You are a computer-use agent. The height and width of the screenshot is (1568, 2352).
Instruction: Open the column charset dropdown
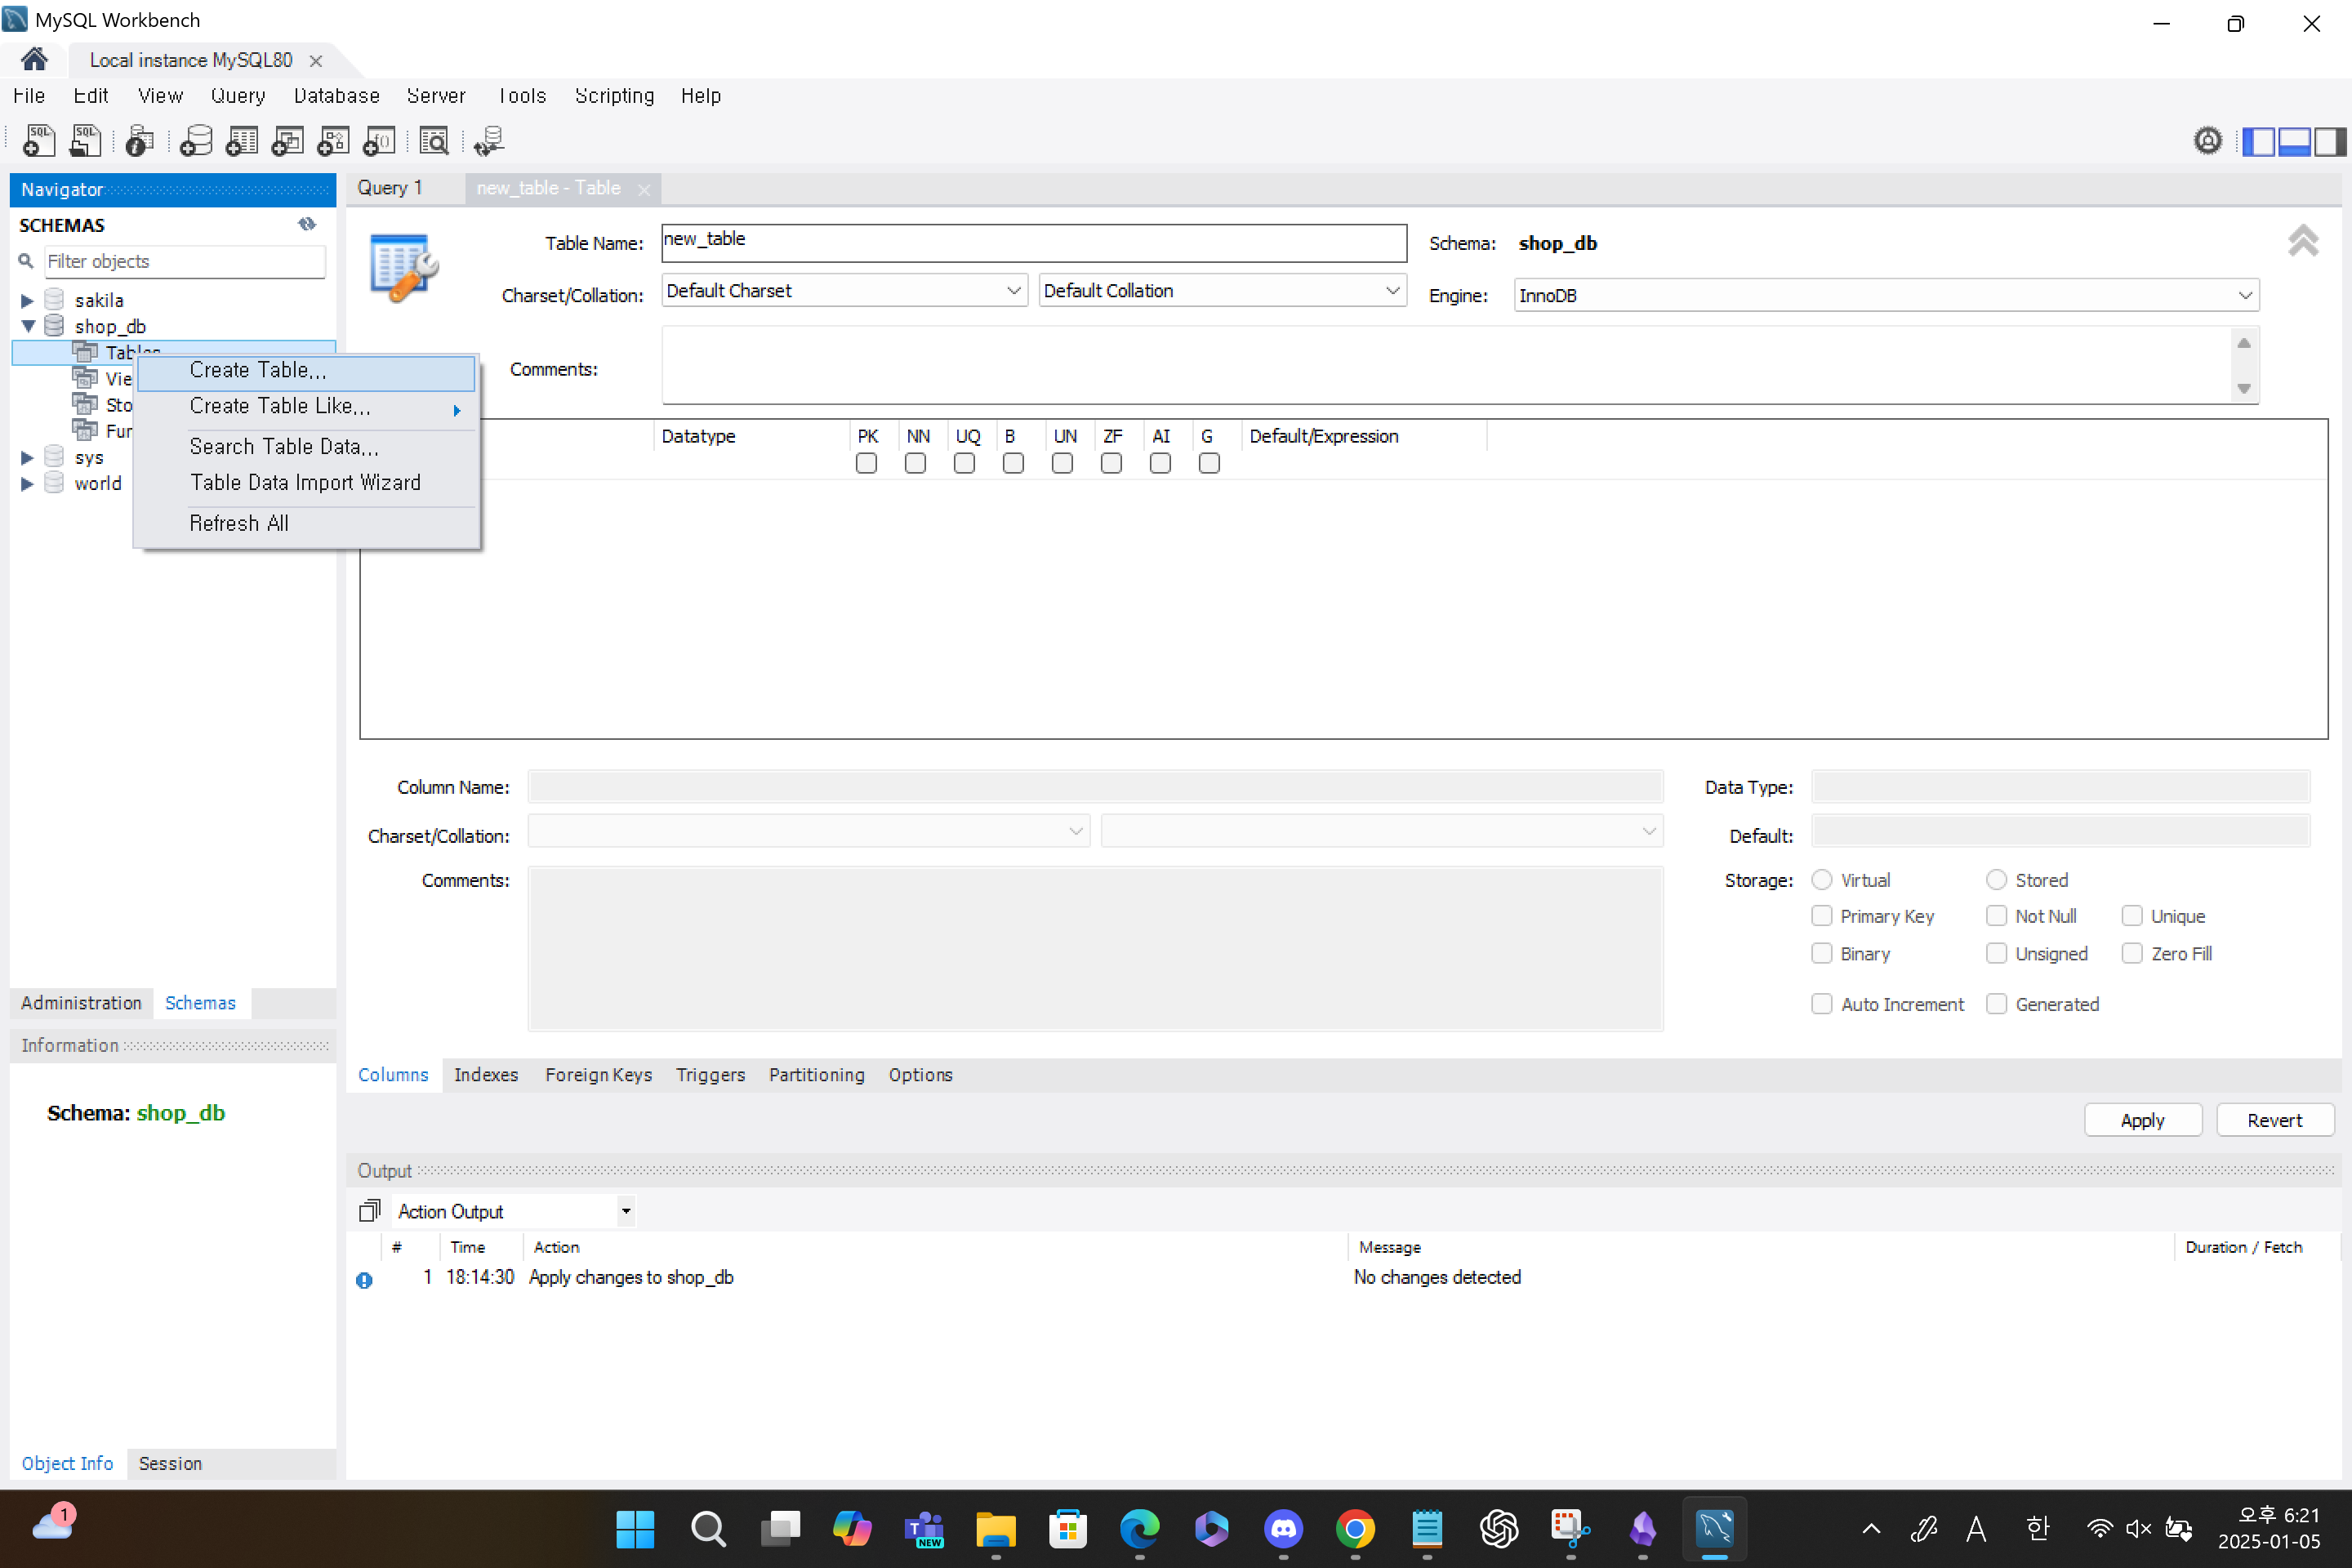[x=808, y=831]
